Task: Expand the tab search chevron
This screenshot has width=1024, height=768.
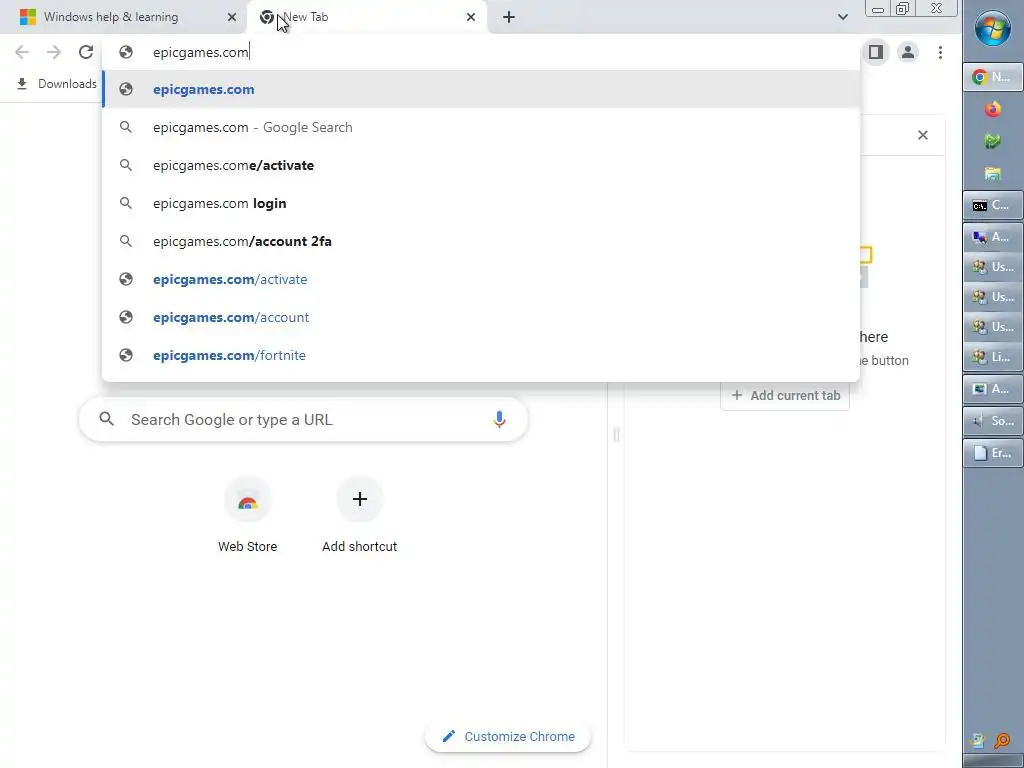Action: 842,17
